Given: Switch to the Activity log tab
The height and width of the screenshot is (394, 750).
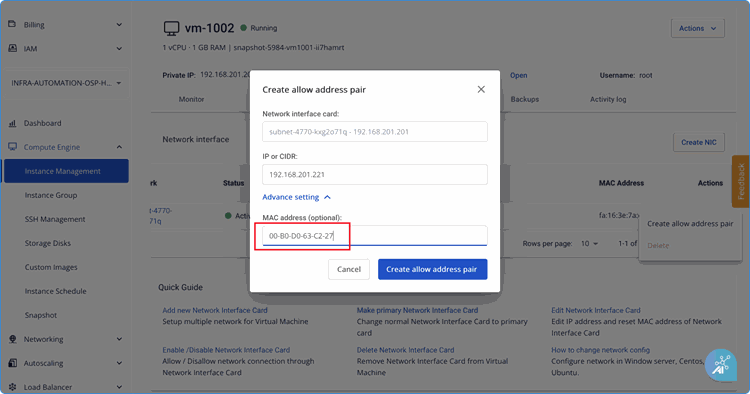Looking at the screenshot, I should tap(608, 99).
